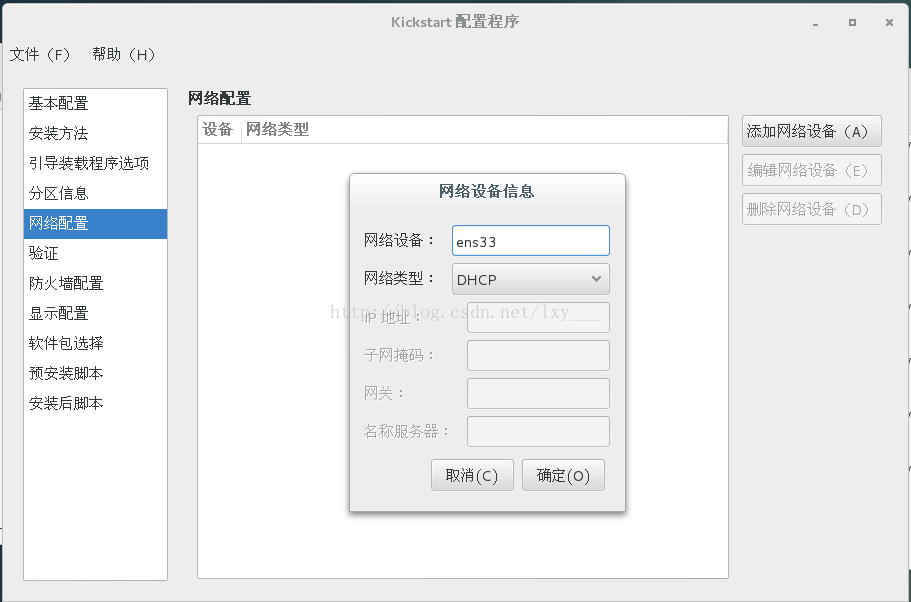Viewport: 911px width, 602px height.
Task: Open the 帮助 (H) menu
Action: click(124, 55)
